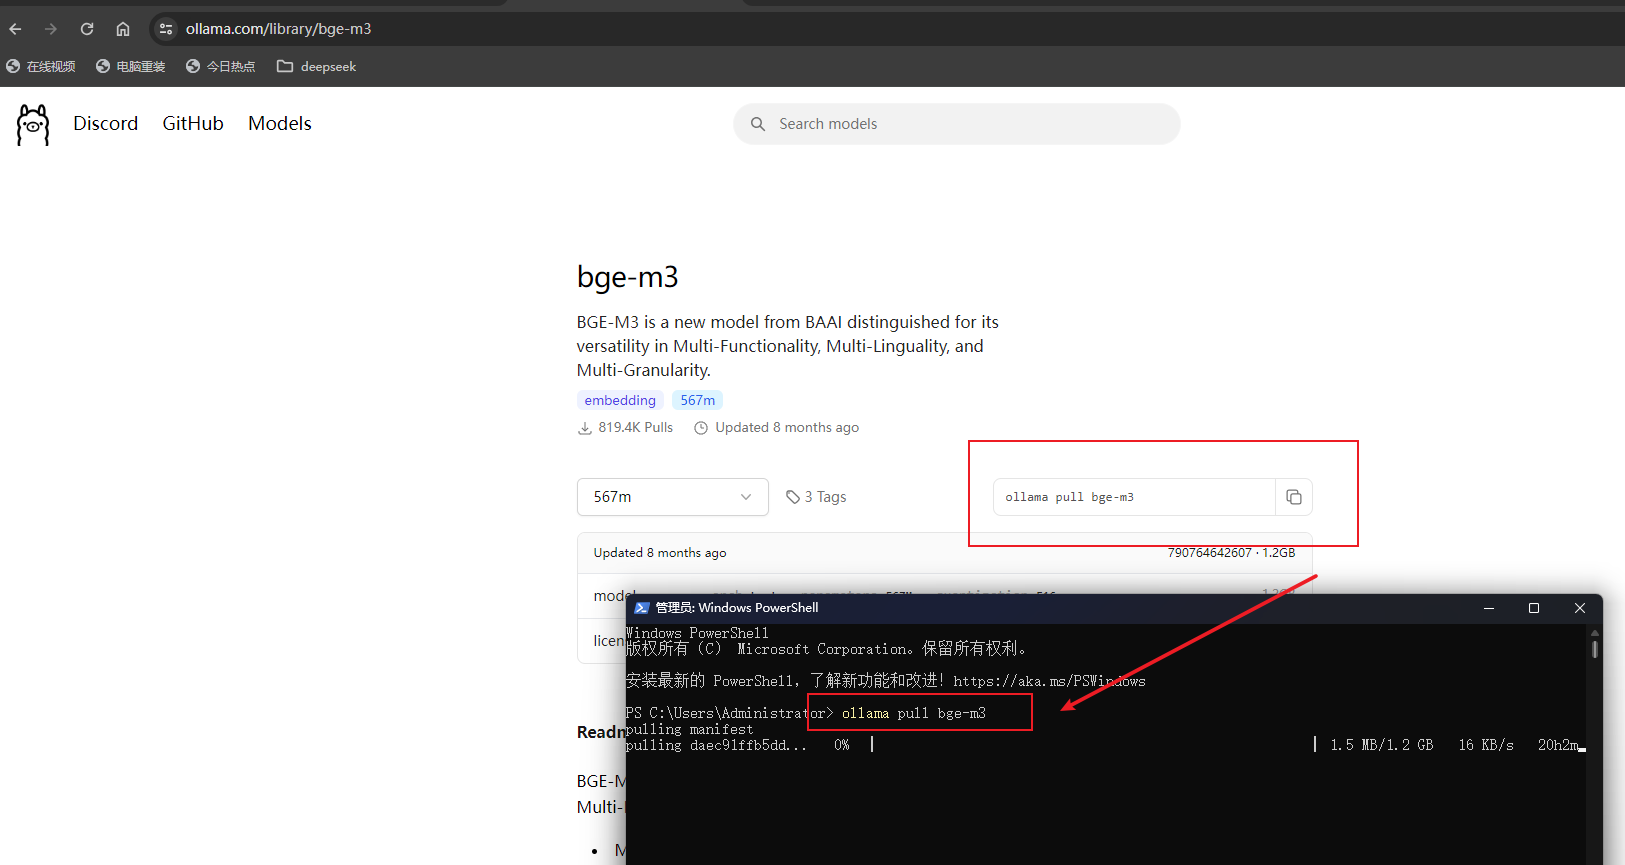This screenshot has width=1625, height=865.
Task: Open the 电脑重装 bookmark
Action: click(x=131, y=66)
